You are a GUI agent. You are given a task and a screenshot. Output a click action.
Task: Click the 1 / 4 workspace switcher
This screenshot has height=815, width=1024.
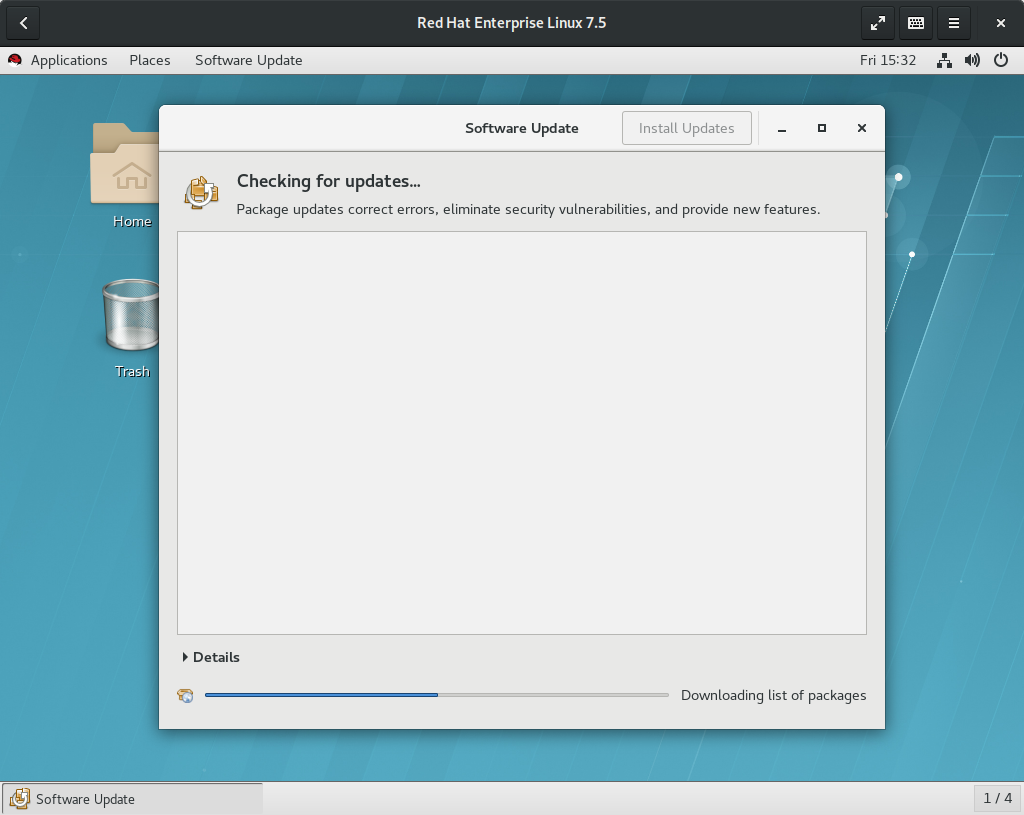pos(997,798)
